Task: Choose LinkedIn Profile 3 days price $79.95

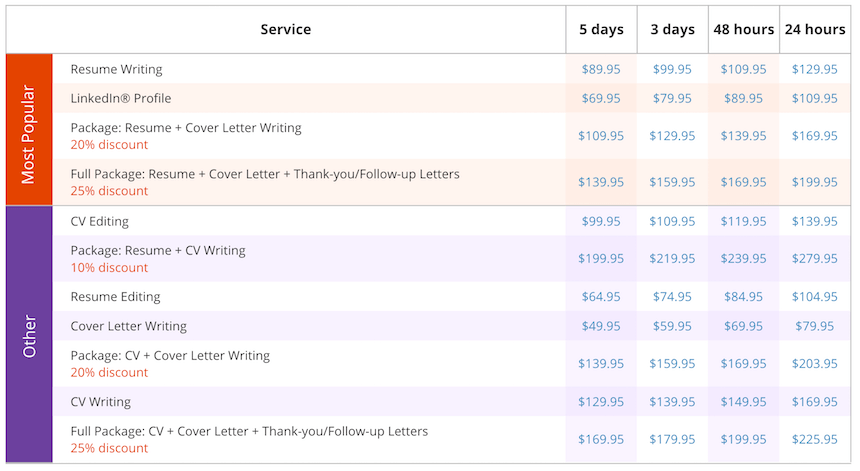Action: click(x=672, y=98)
